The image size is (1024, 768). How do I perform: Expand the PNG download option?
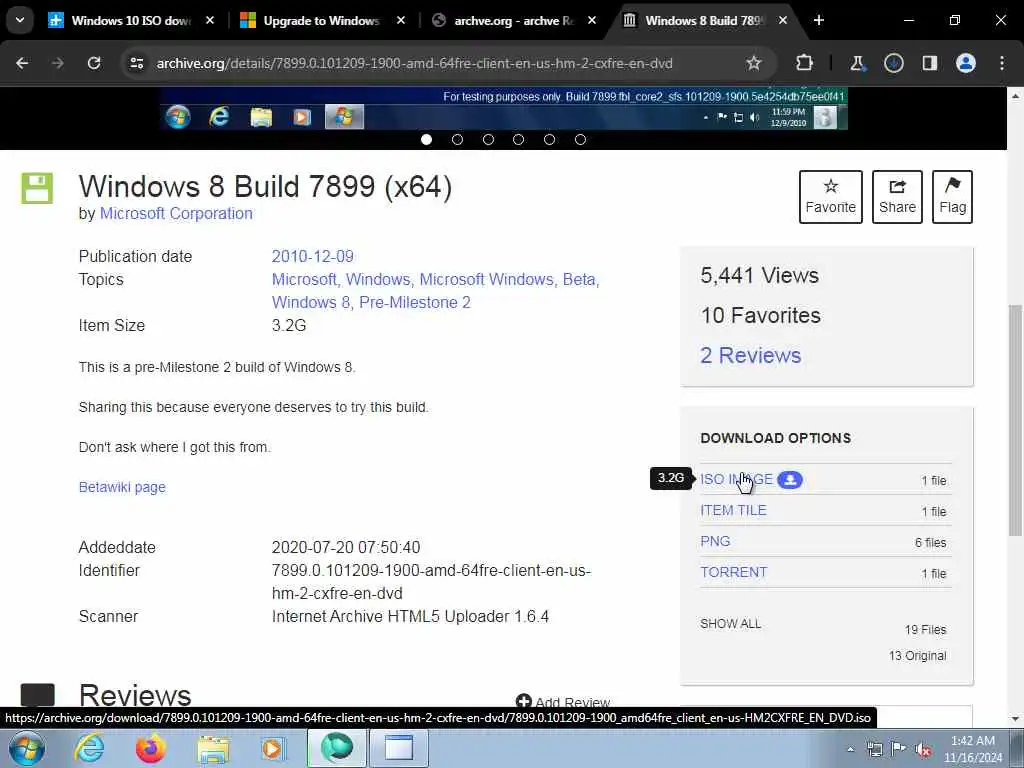pyautogui.click(x=715, y=541)
